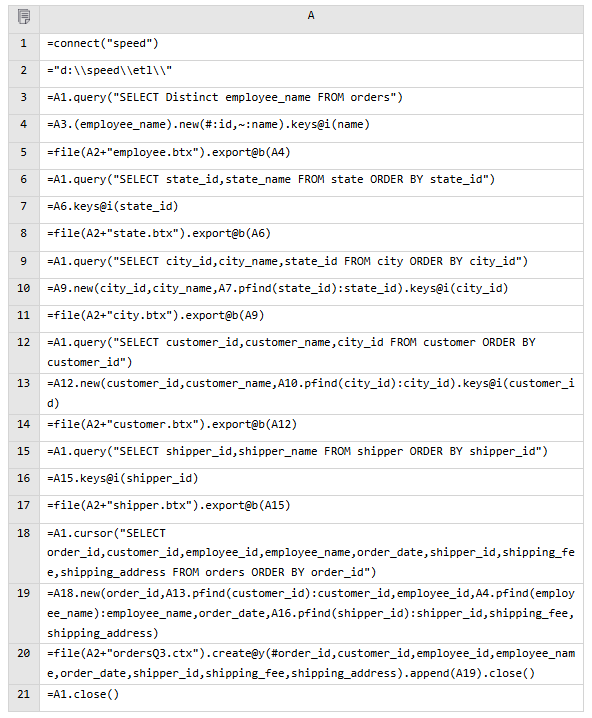592x718 pixels.
Task: Click the grid corner select-all icon
Action: [x=24, y=17]
